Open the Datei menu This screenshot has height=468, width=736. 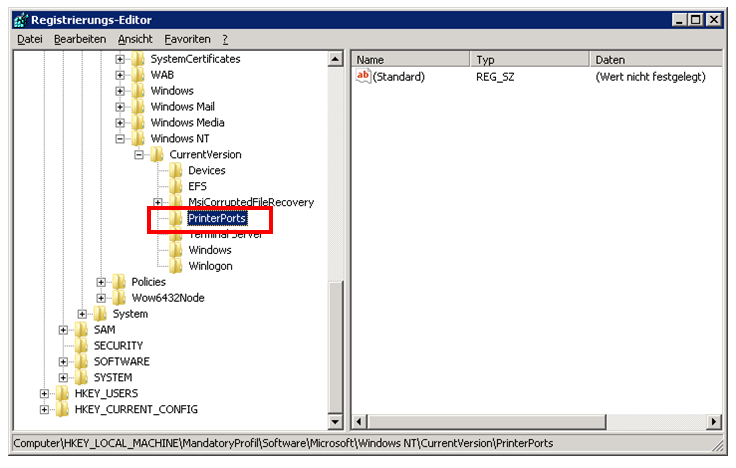pos(30,39)
